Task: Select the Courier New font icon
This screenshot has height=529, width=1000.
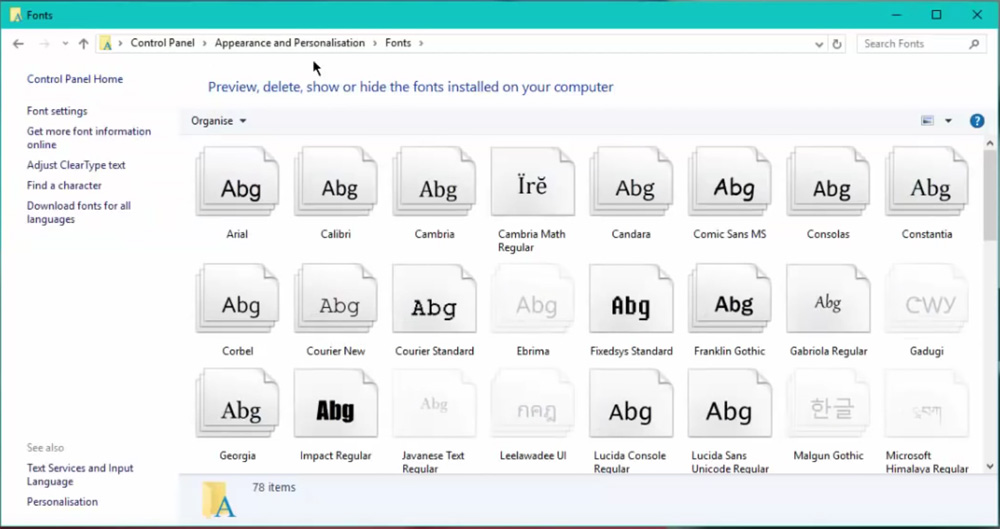Action: 336,299
